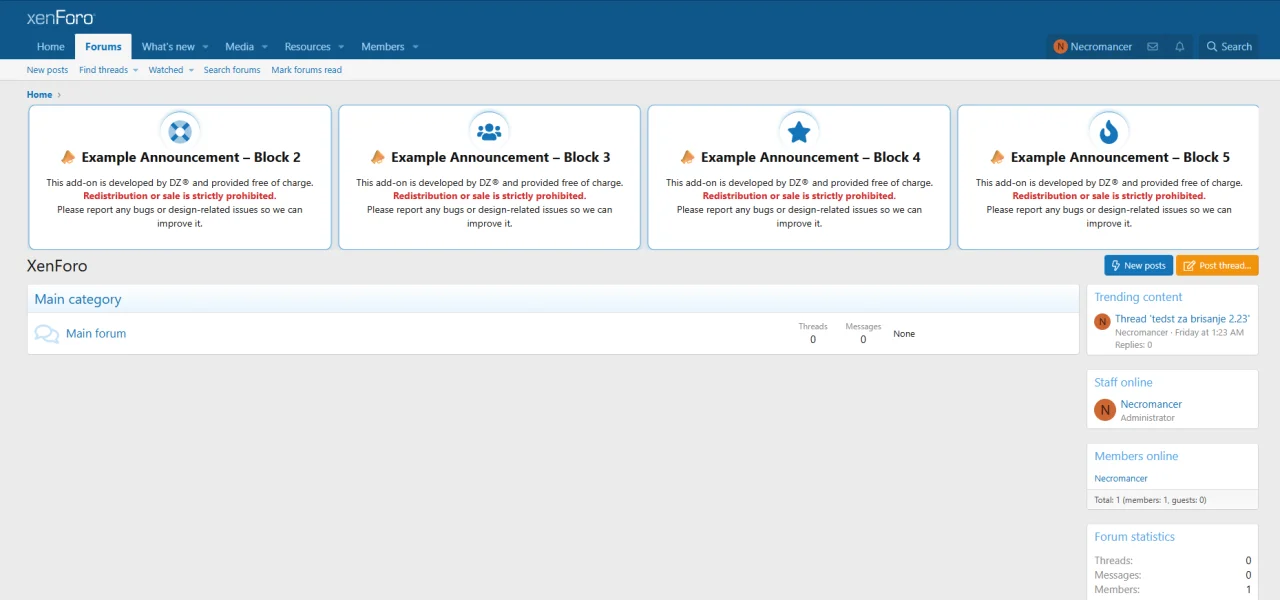
Task: Click the bell icon beside Block 5 title
Action: [998, 157]
